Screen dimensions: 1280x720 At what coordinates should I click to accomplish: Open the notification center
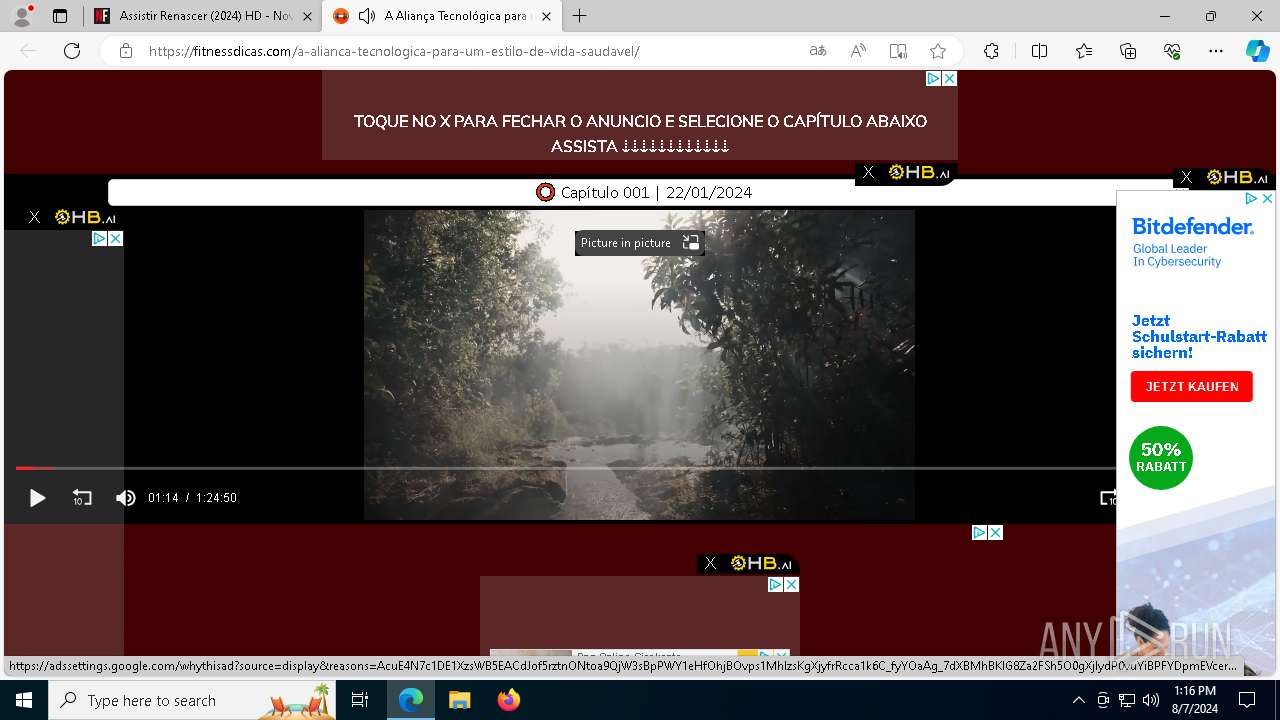pos(1247,700)
